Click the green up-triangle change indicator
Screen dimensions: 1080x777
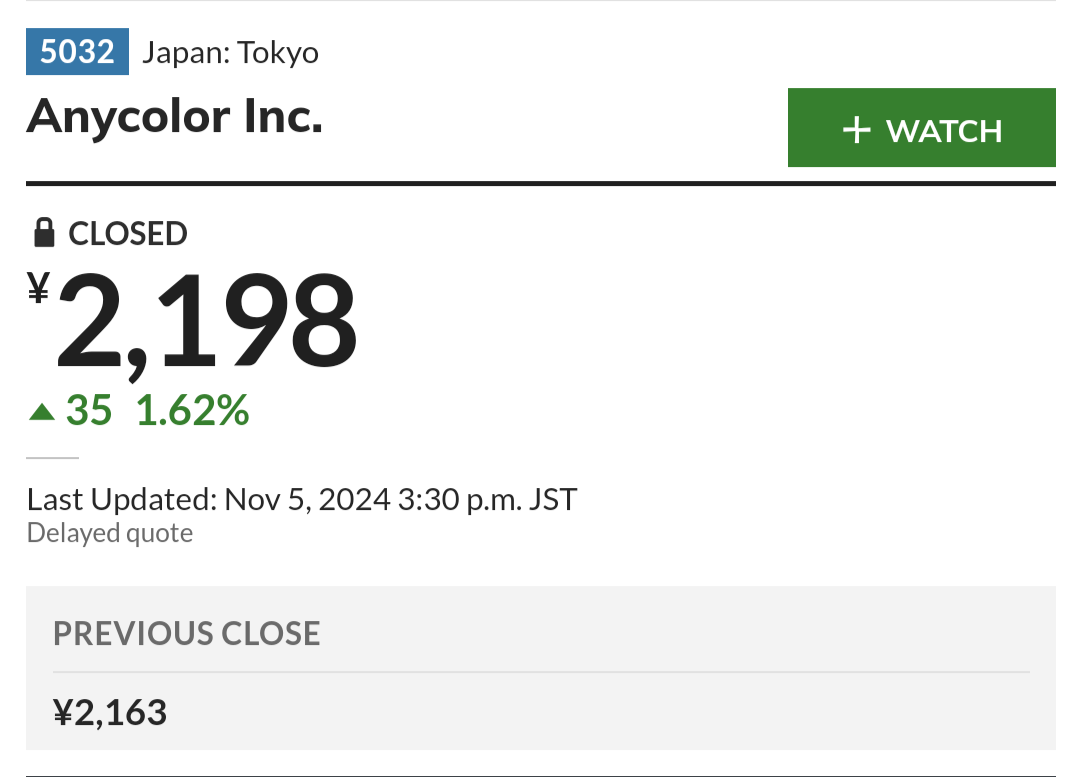pos(42,412)
